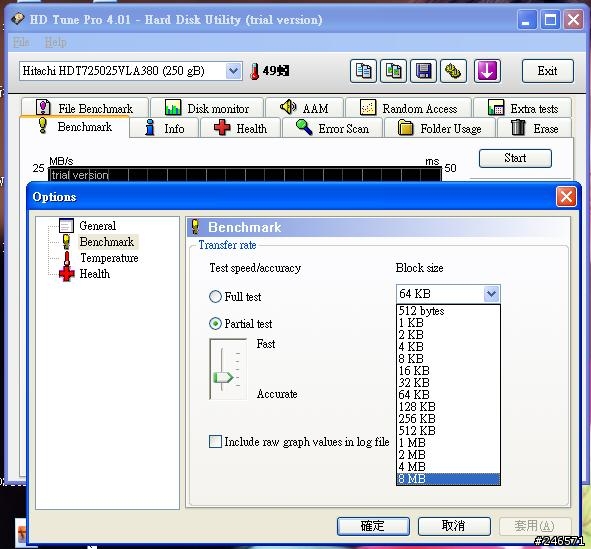Cancel options with the 取消 button
This screenshot has width=591, height=549.
(454, 526)
